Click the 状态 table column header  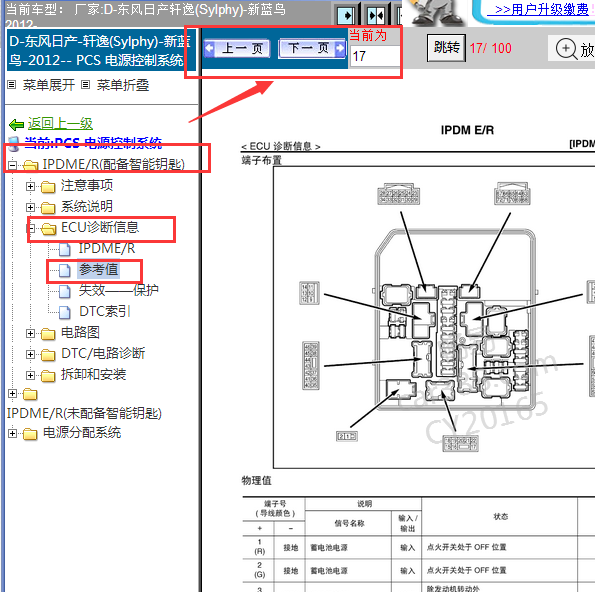coord(501,516)
